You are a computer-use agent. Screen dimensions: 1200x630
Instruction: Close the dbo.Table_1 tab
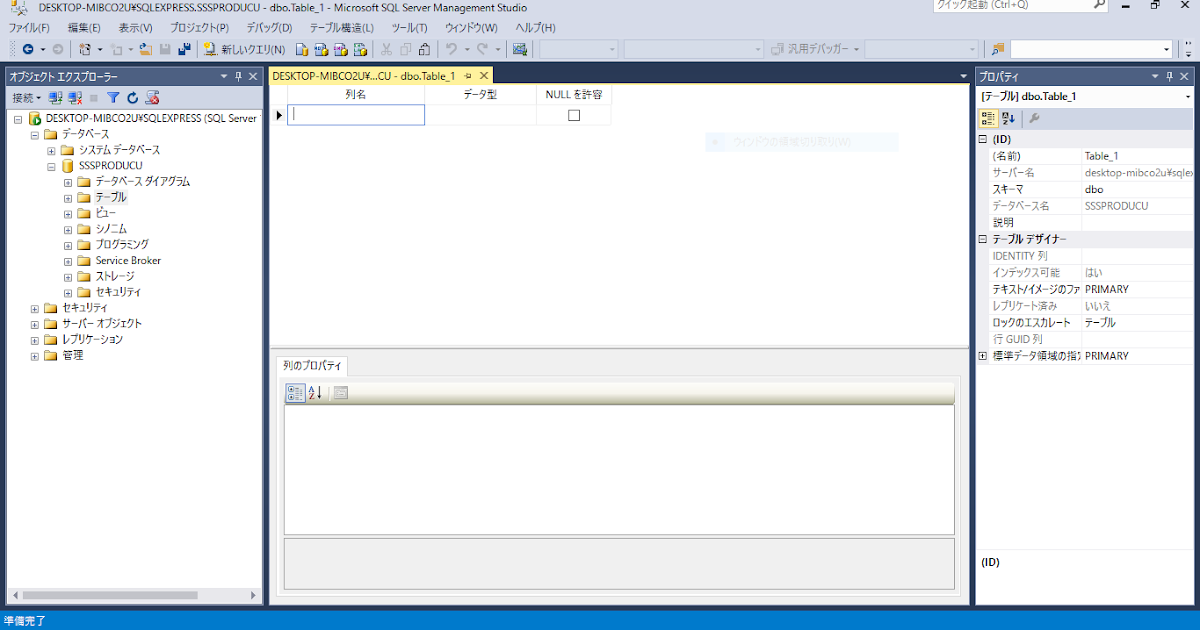(484, 76)
